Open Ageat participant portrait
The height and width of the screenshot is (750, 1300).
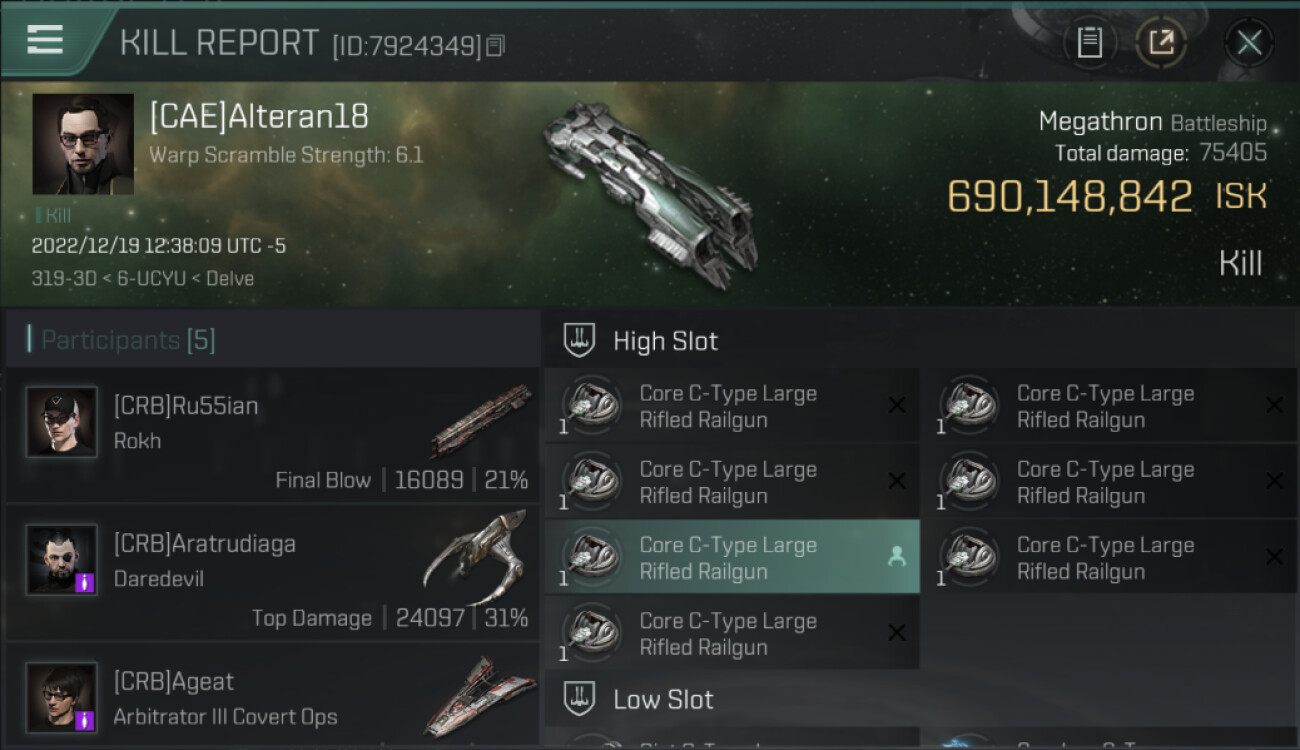pos(62,697)
